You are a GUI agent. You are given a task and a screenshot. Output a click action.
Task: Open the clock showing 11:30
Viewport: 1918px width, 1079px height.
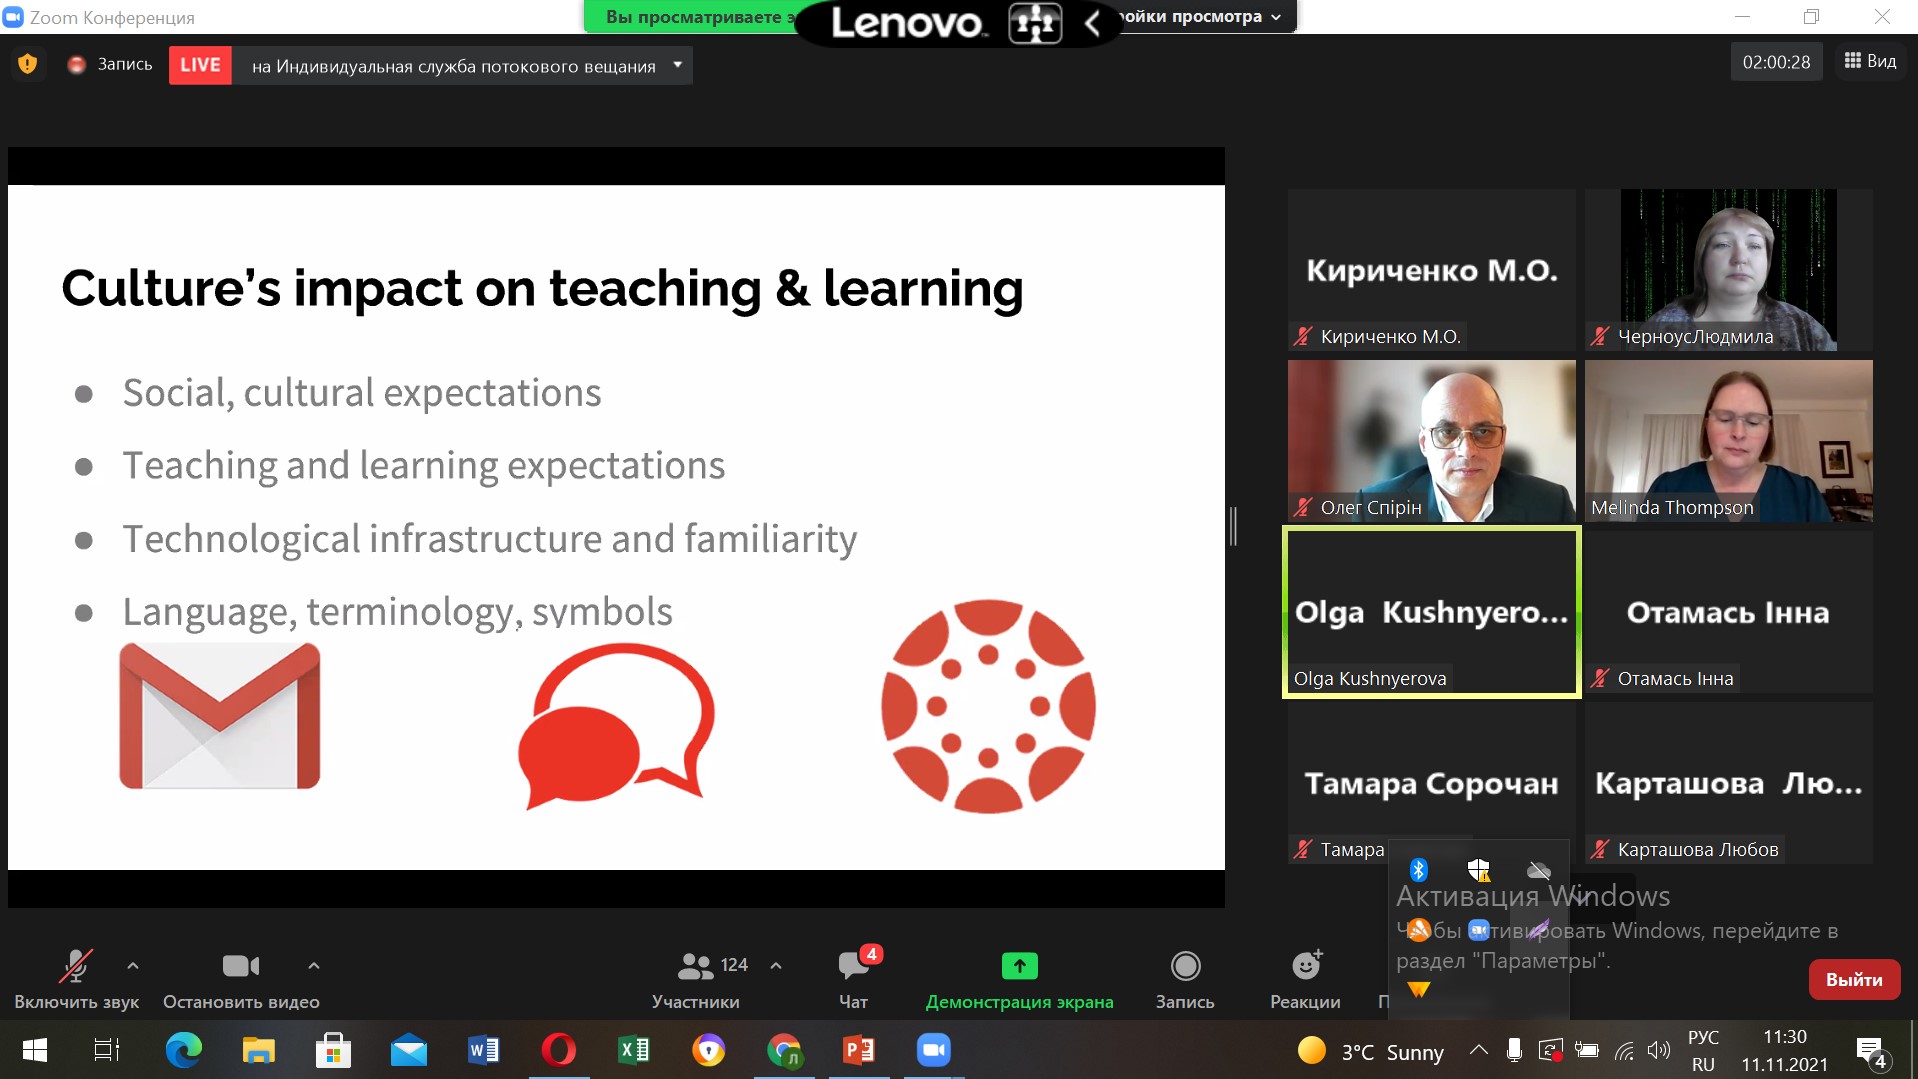tap(1785, 1051)
